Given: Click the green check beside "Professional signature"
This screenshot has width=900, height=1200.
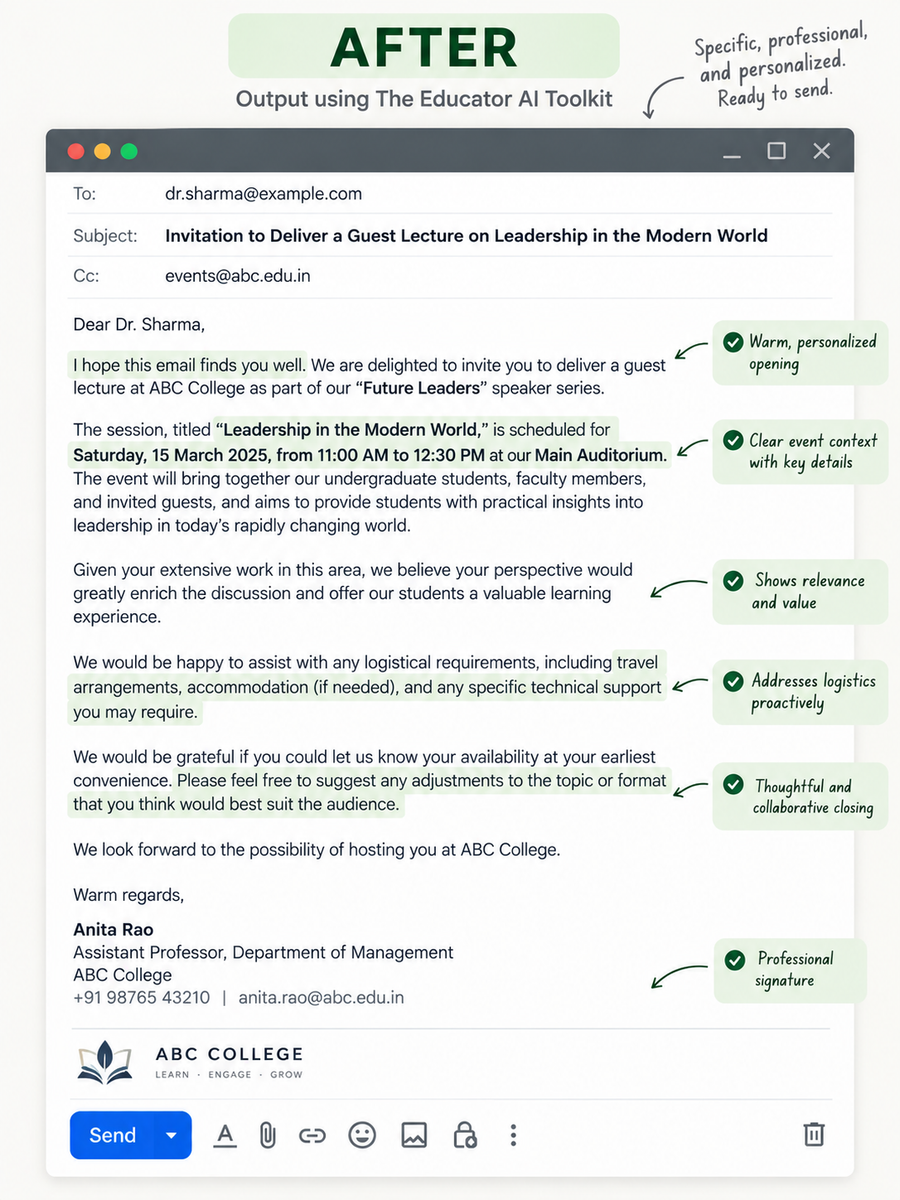Looking at the screenshot, I should pyautogui.click(x=735, y=961).
